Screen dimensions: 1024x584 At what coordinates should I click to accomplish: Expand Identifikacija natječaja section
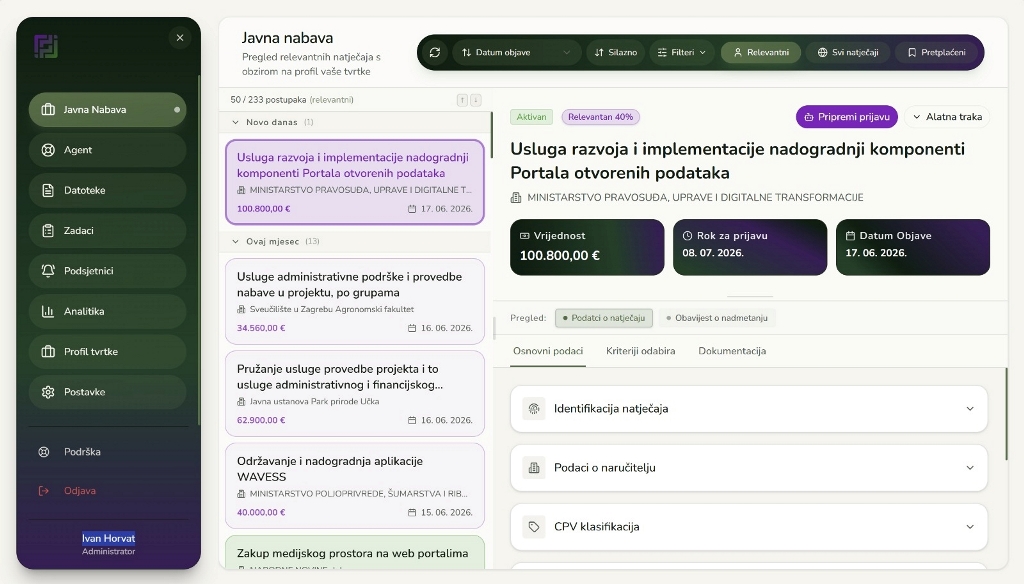click(x=748, y=409)
